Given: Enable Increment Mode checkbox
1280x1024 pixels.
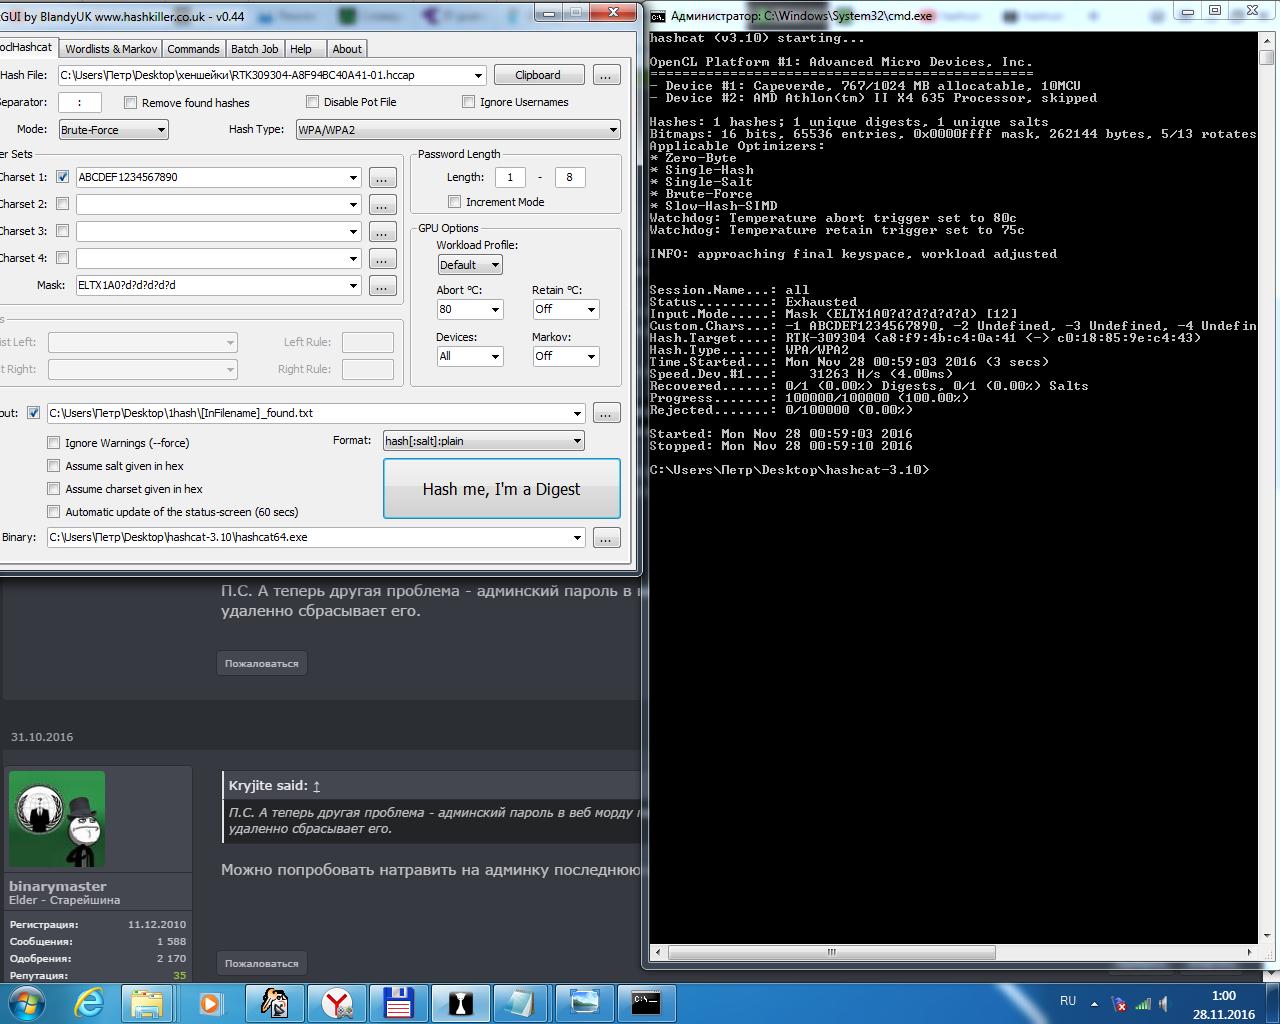Looking at the screenshot, I should click(x=454, y=202).
